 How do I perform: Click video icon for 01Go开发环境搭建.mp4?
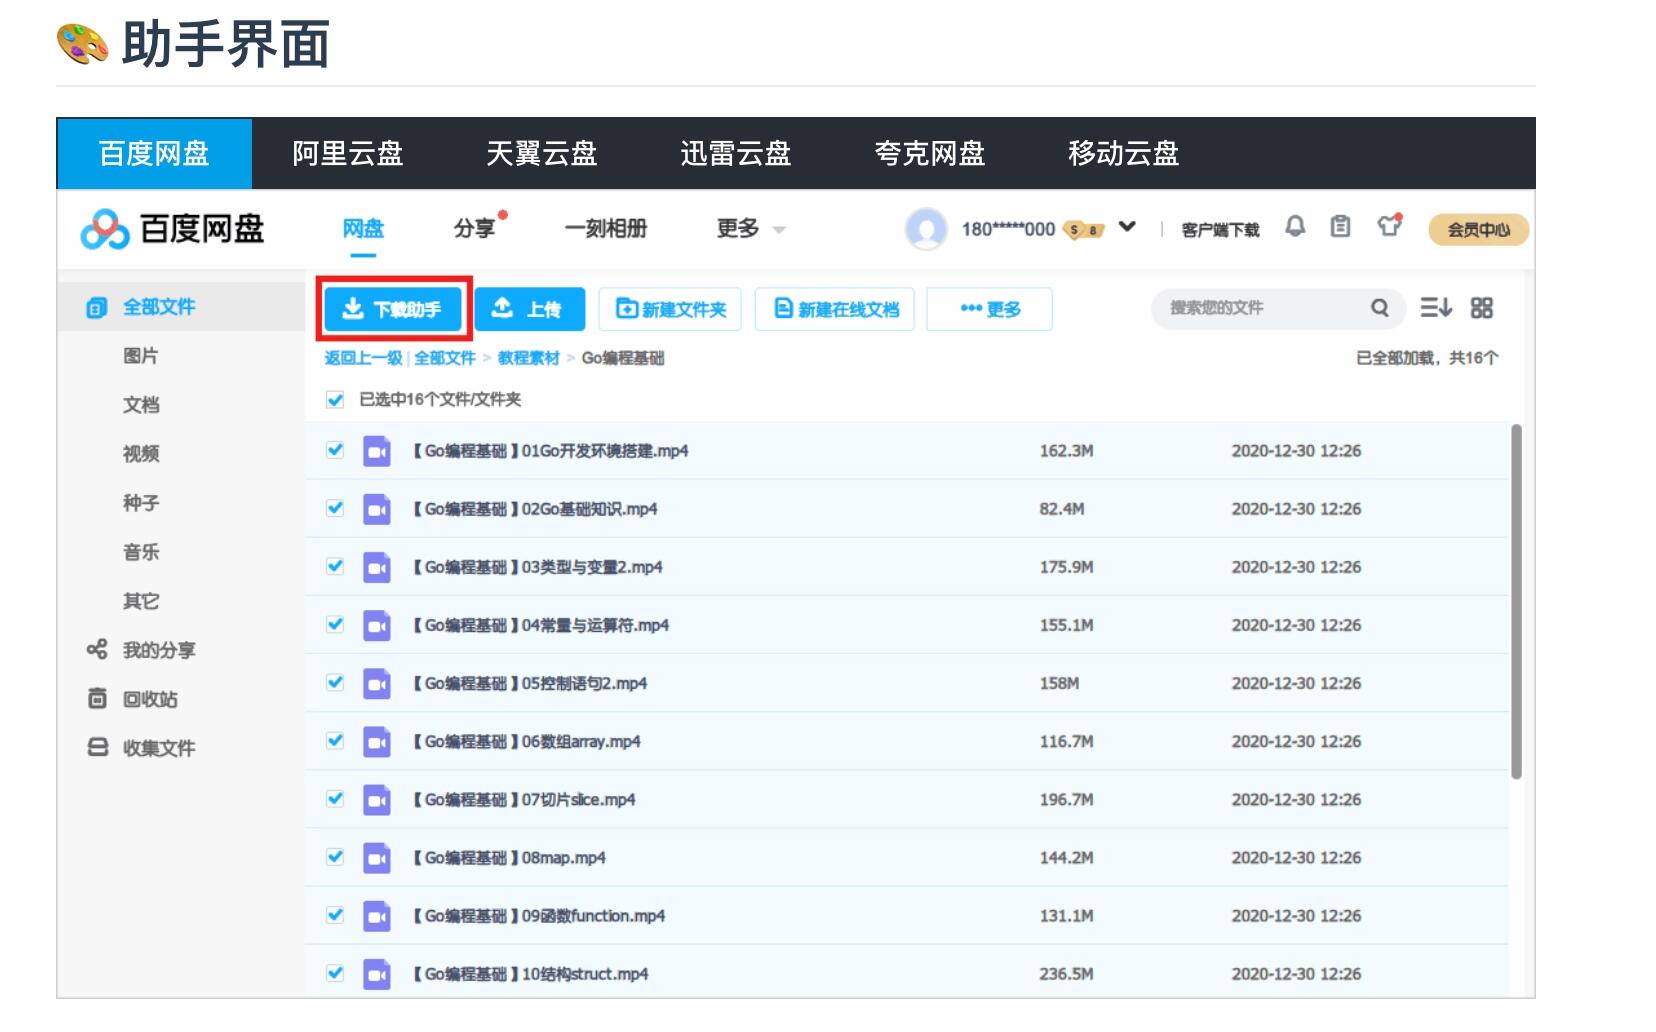pyautogui.click(x=377, y=452)
